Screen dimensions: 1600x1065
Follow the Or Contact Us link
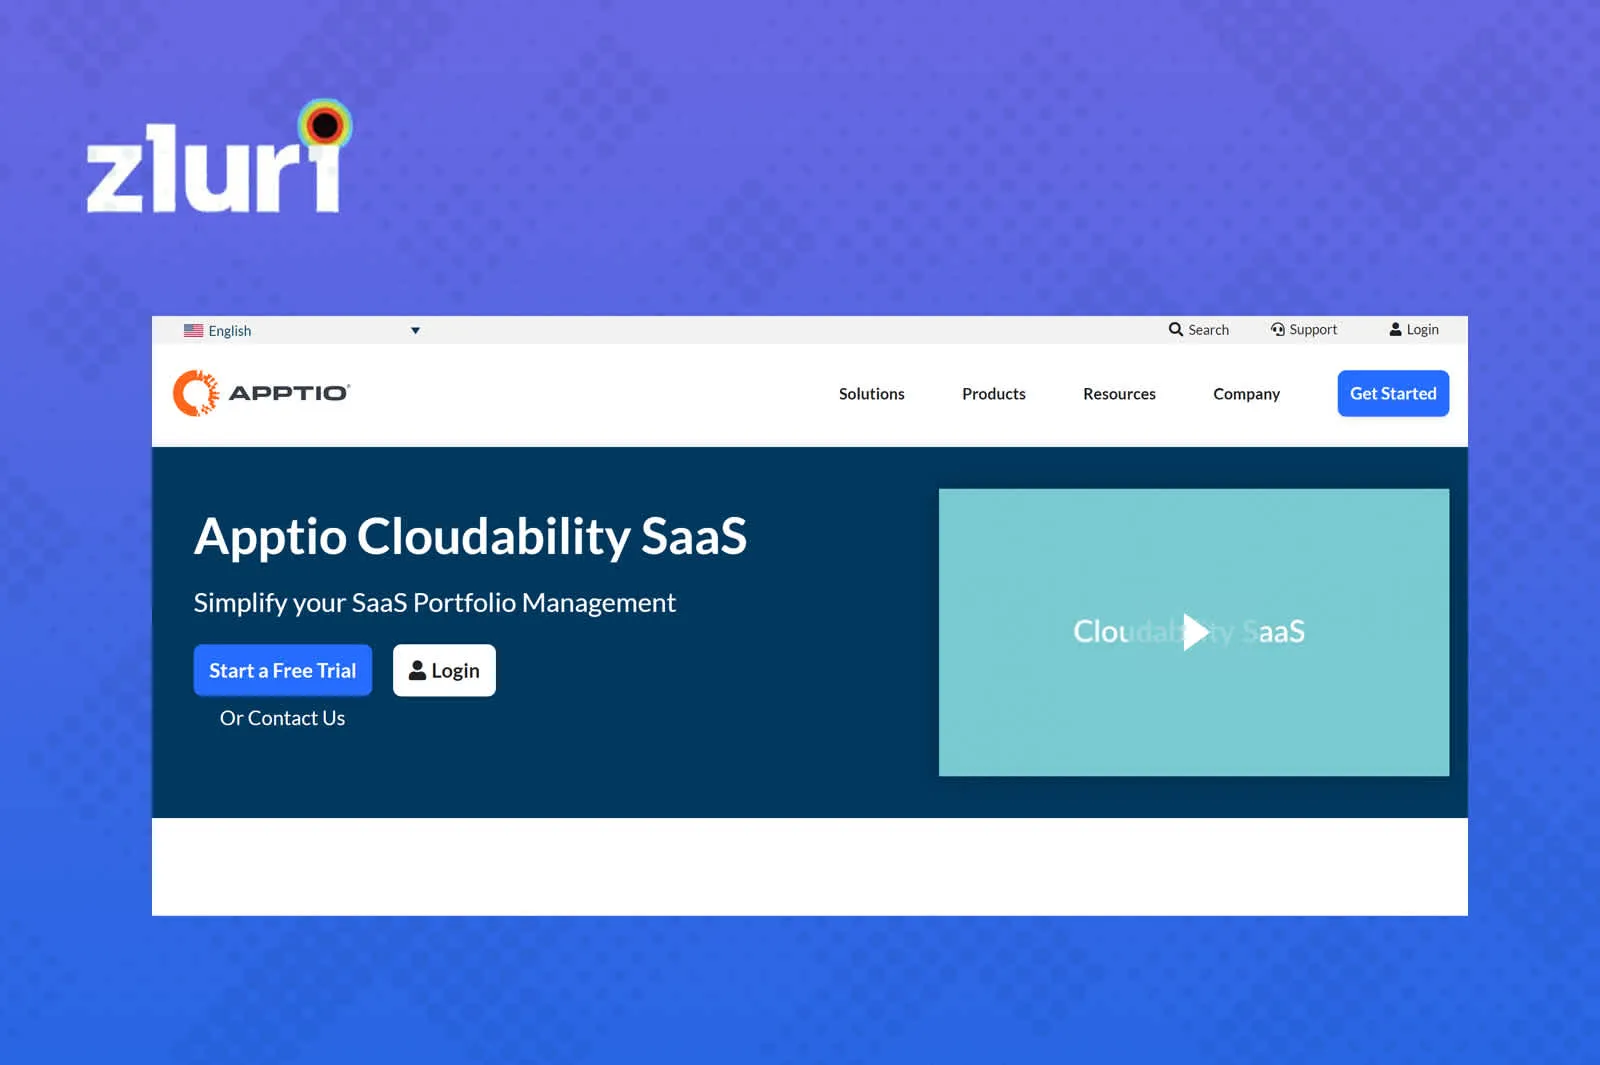pyautogui.click(x=282, y=718)
